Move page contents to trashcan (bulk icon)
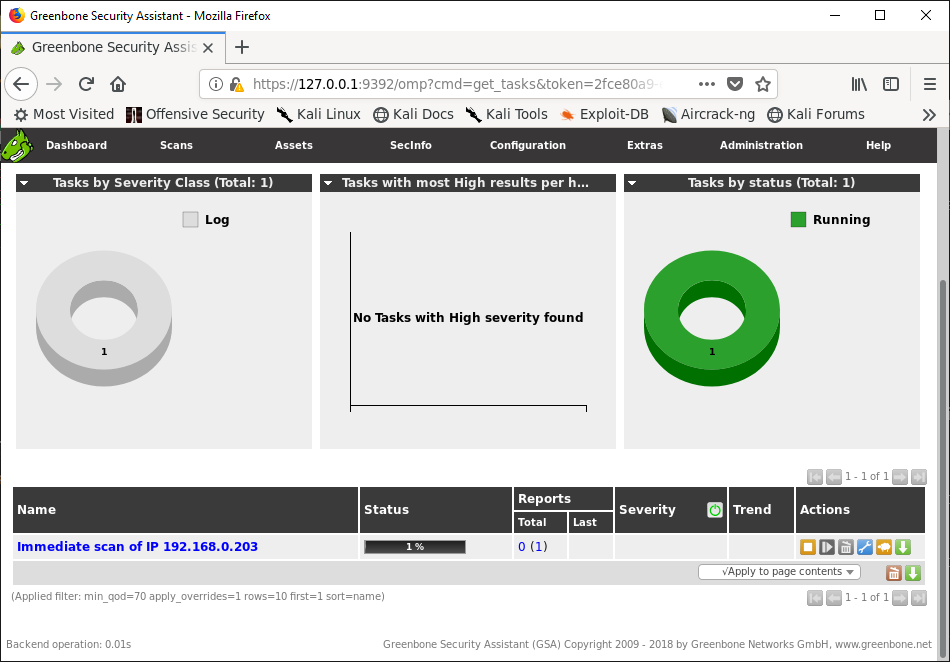This screenshot has height=662, width=950. 894,572
